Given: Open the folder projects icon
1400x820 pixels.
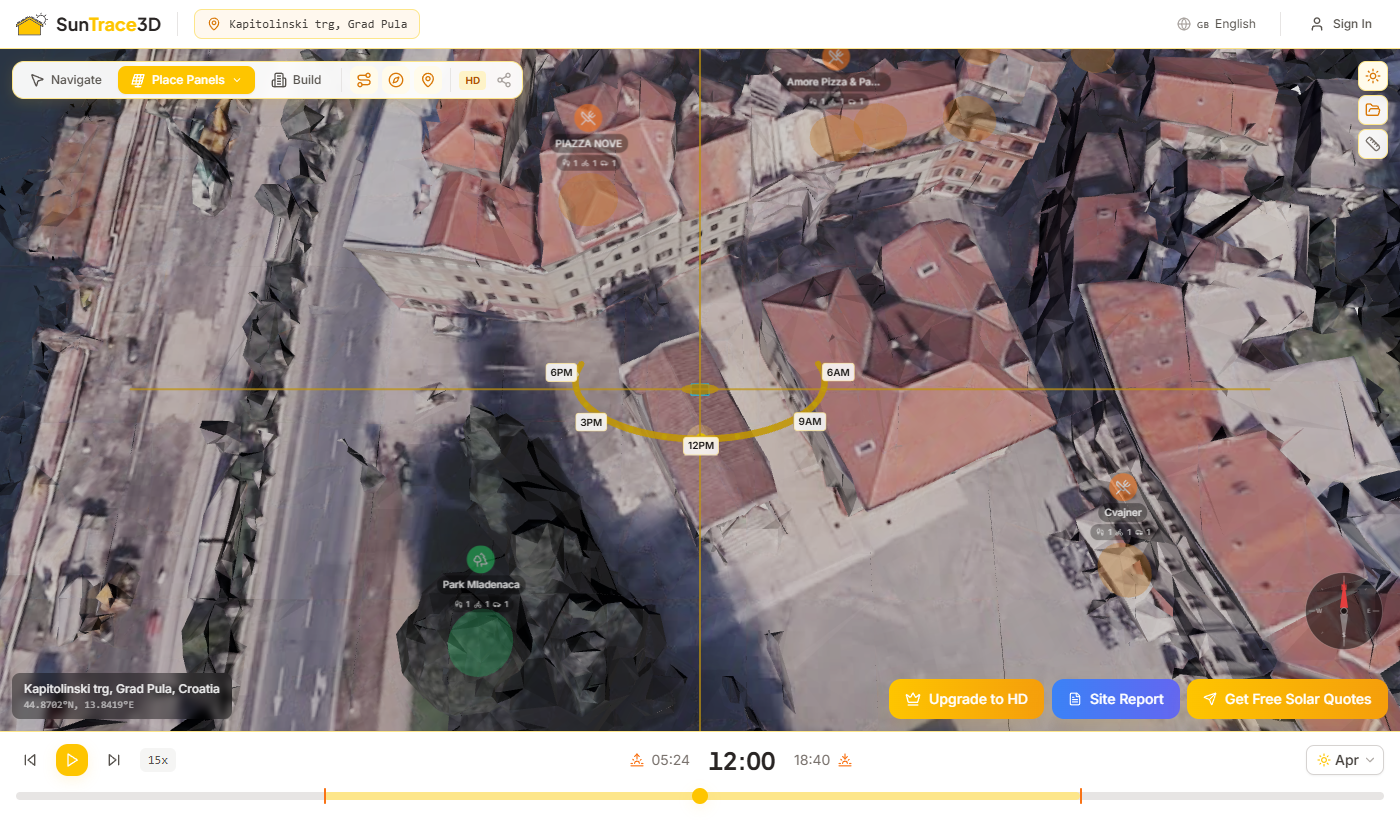Looking at the screenshot, I should tap(1372, 110).
